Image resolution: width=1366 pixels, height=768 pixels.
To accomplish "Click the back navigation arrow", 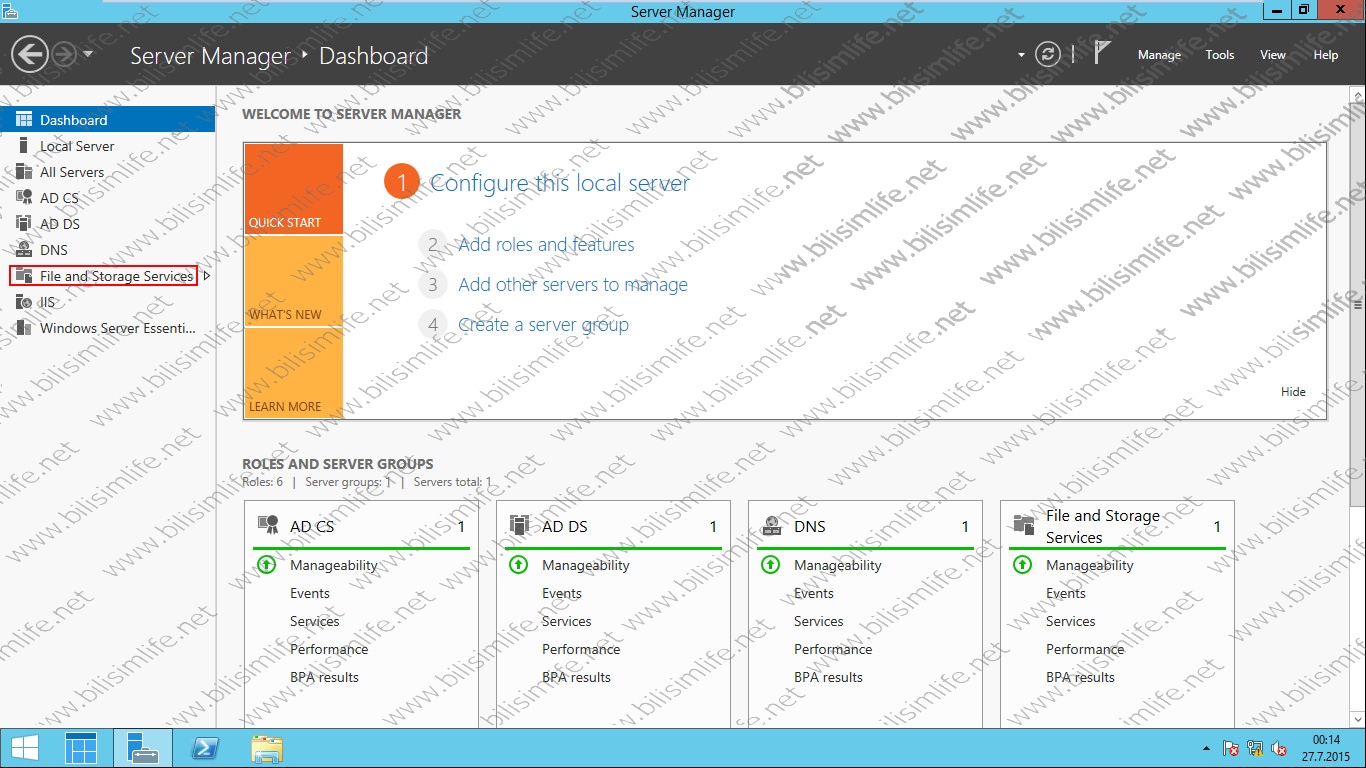I will coord(30,54).
